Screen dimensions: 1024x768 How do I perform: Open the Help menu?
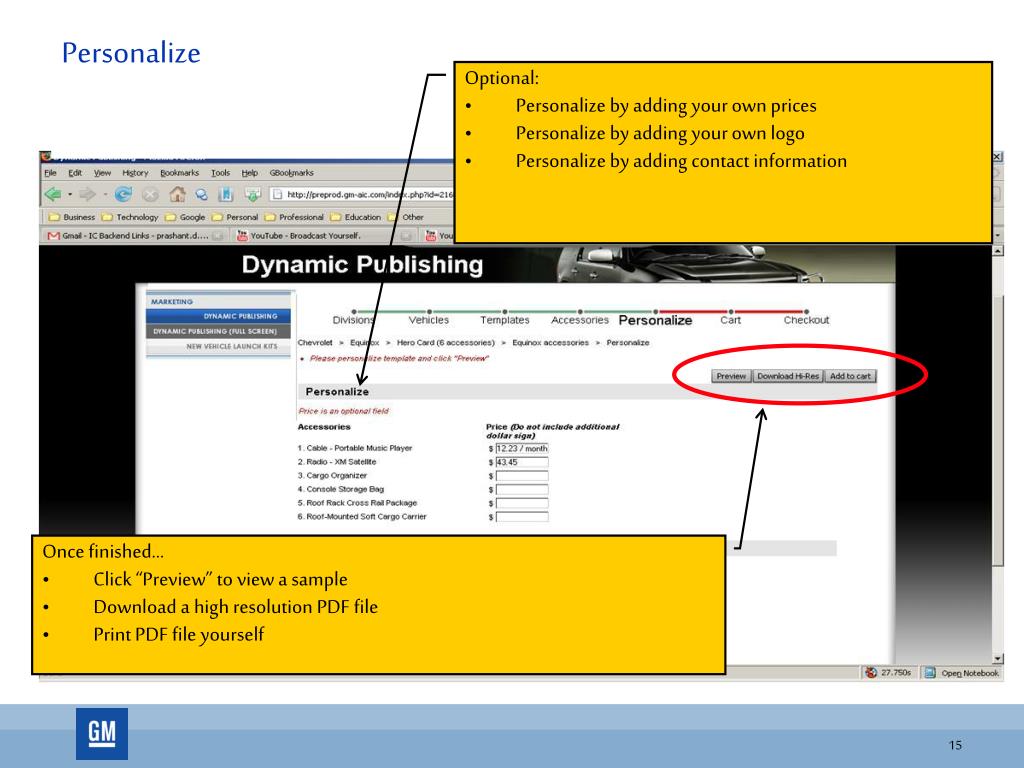[249, 173]
